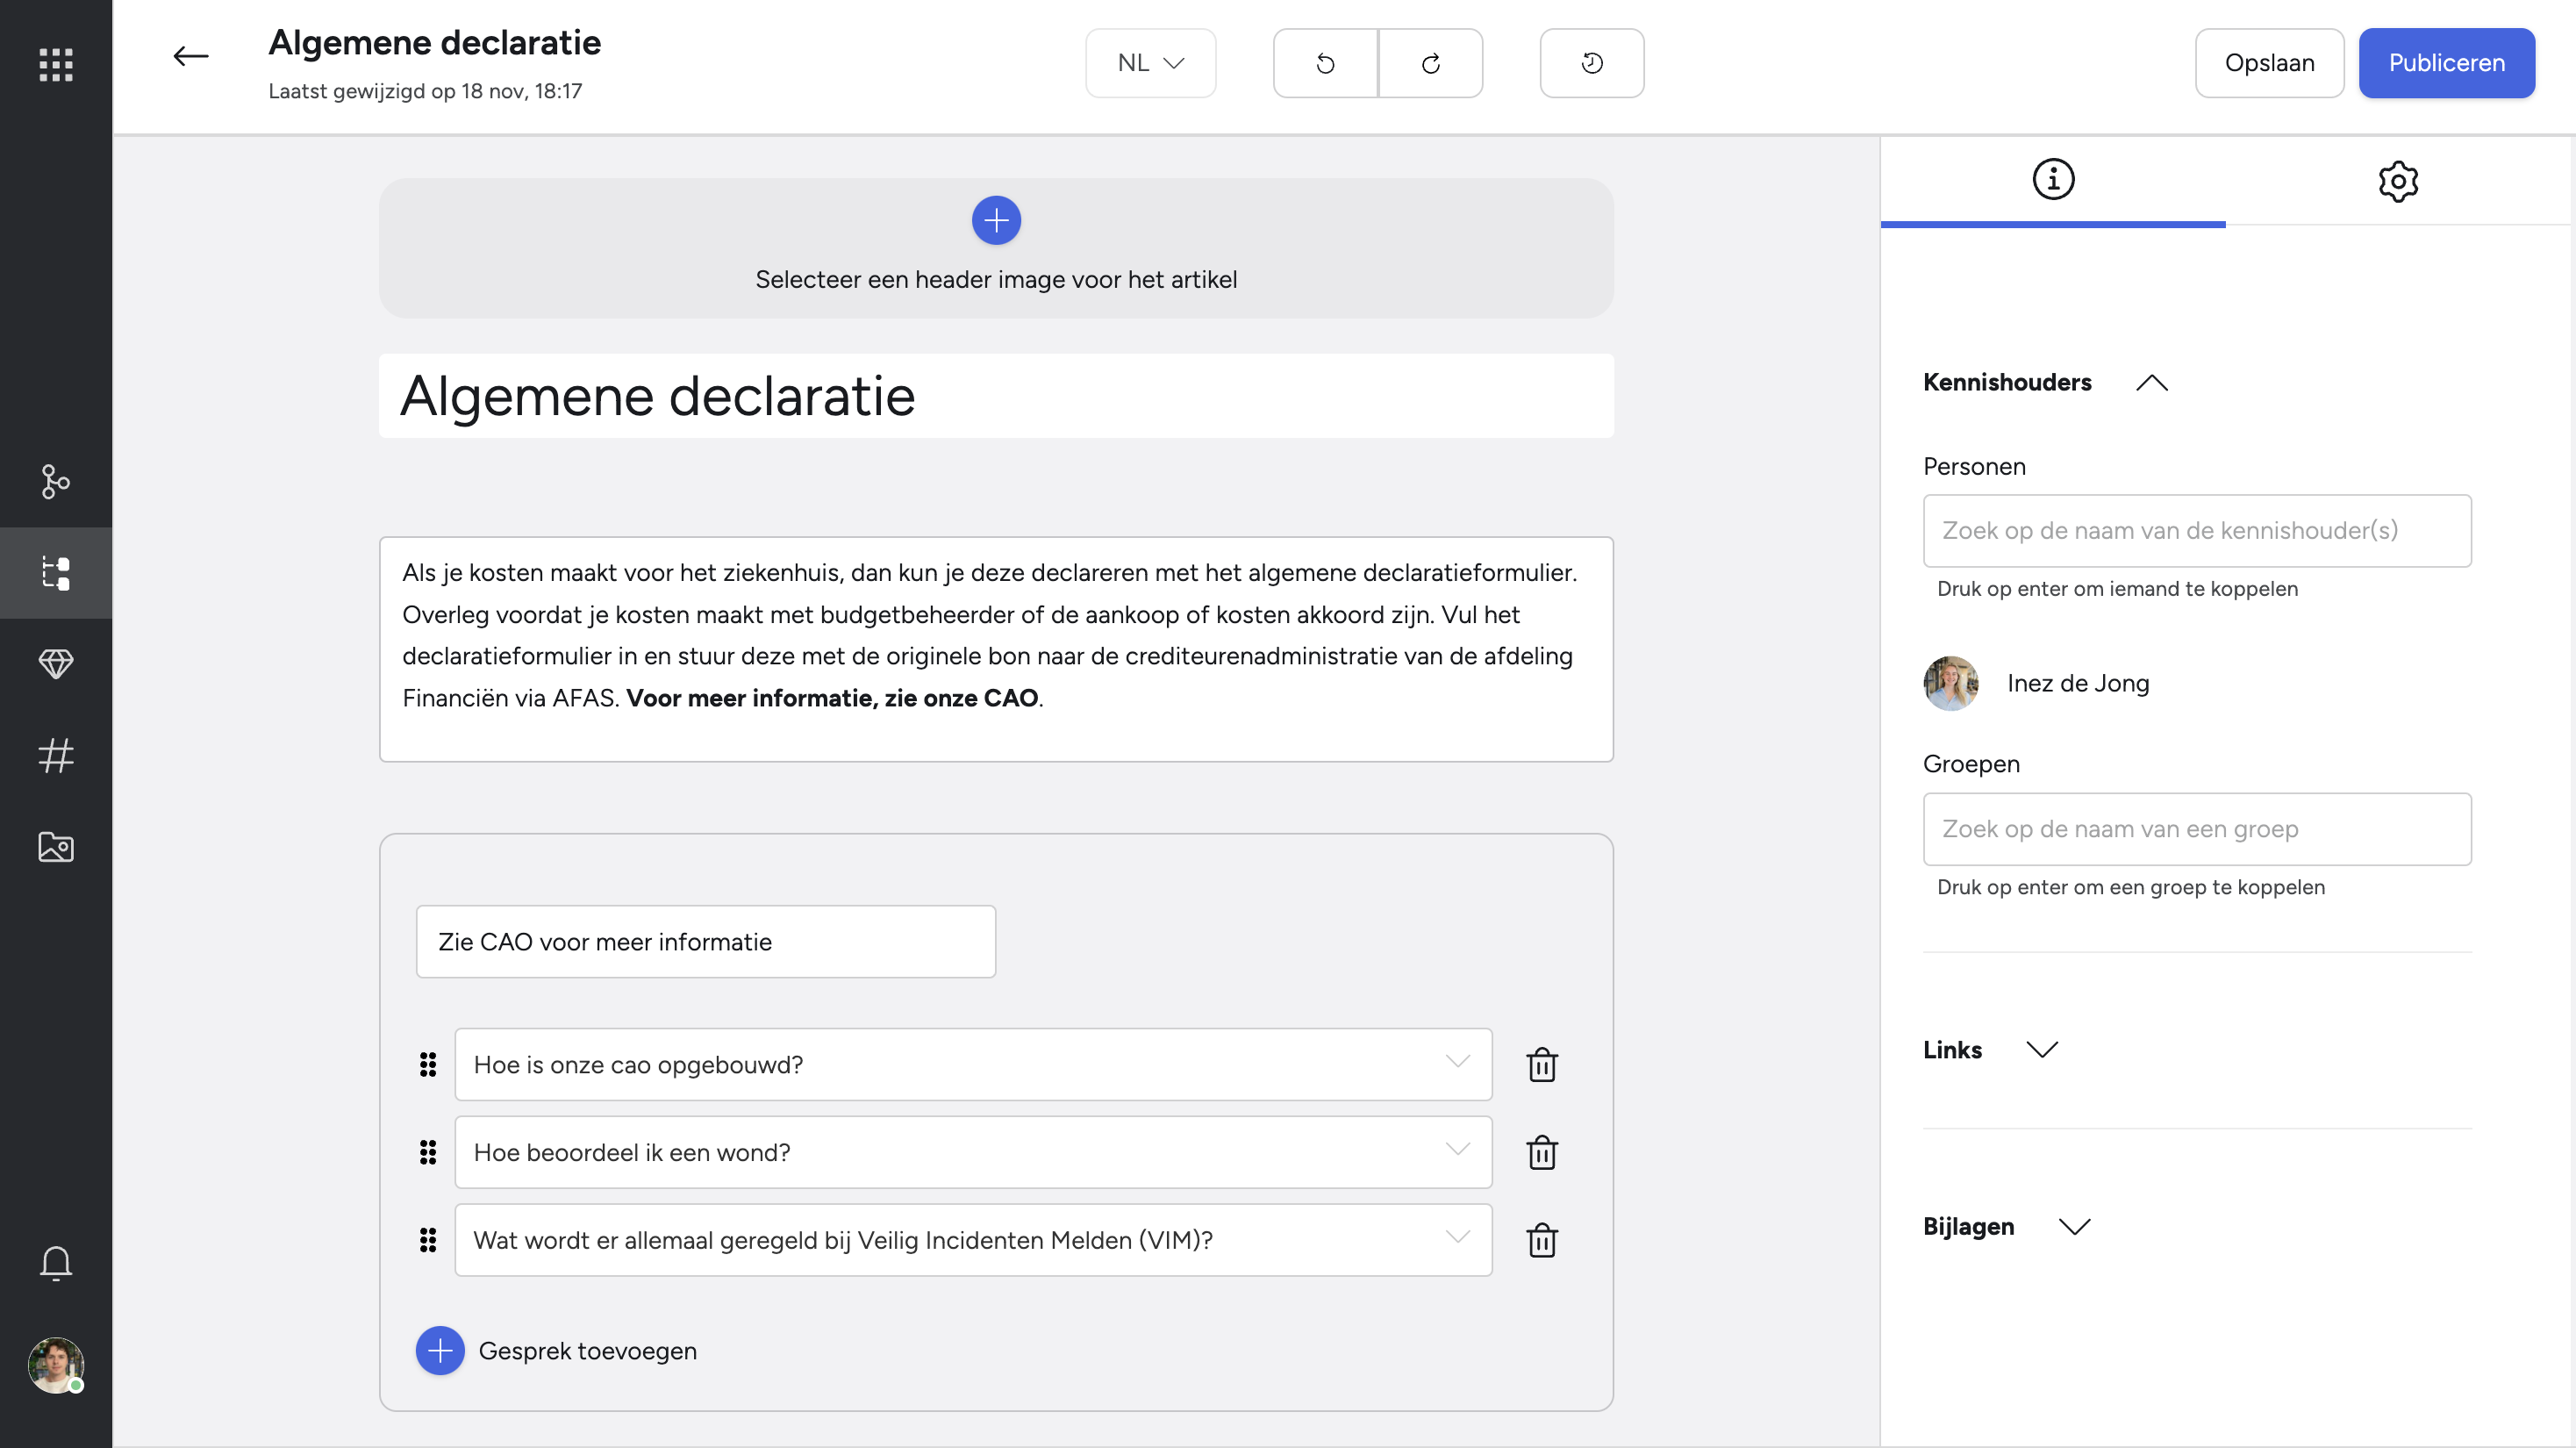2576x1448 pixels.
Task: Grab drag handle of 'Hoe is onze cao opgebouwd?'
Action: point(428,1065)
